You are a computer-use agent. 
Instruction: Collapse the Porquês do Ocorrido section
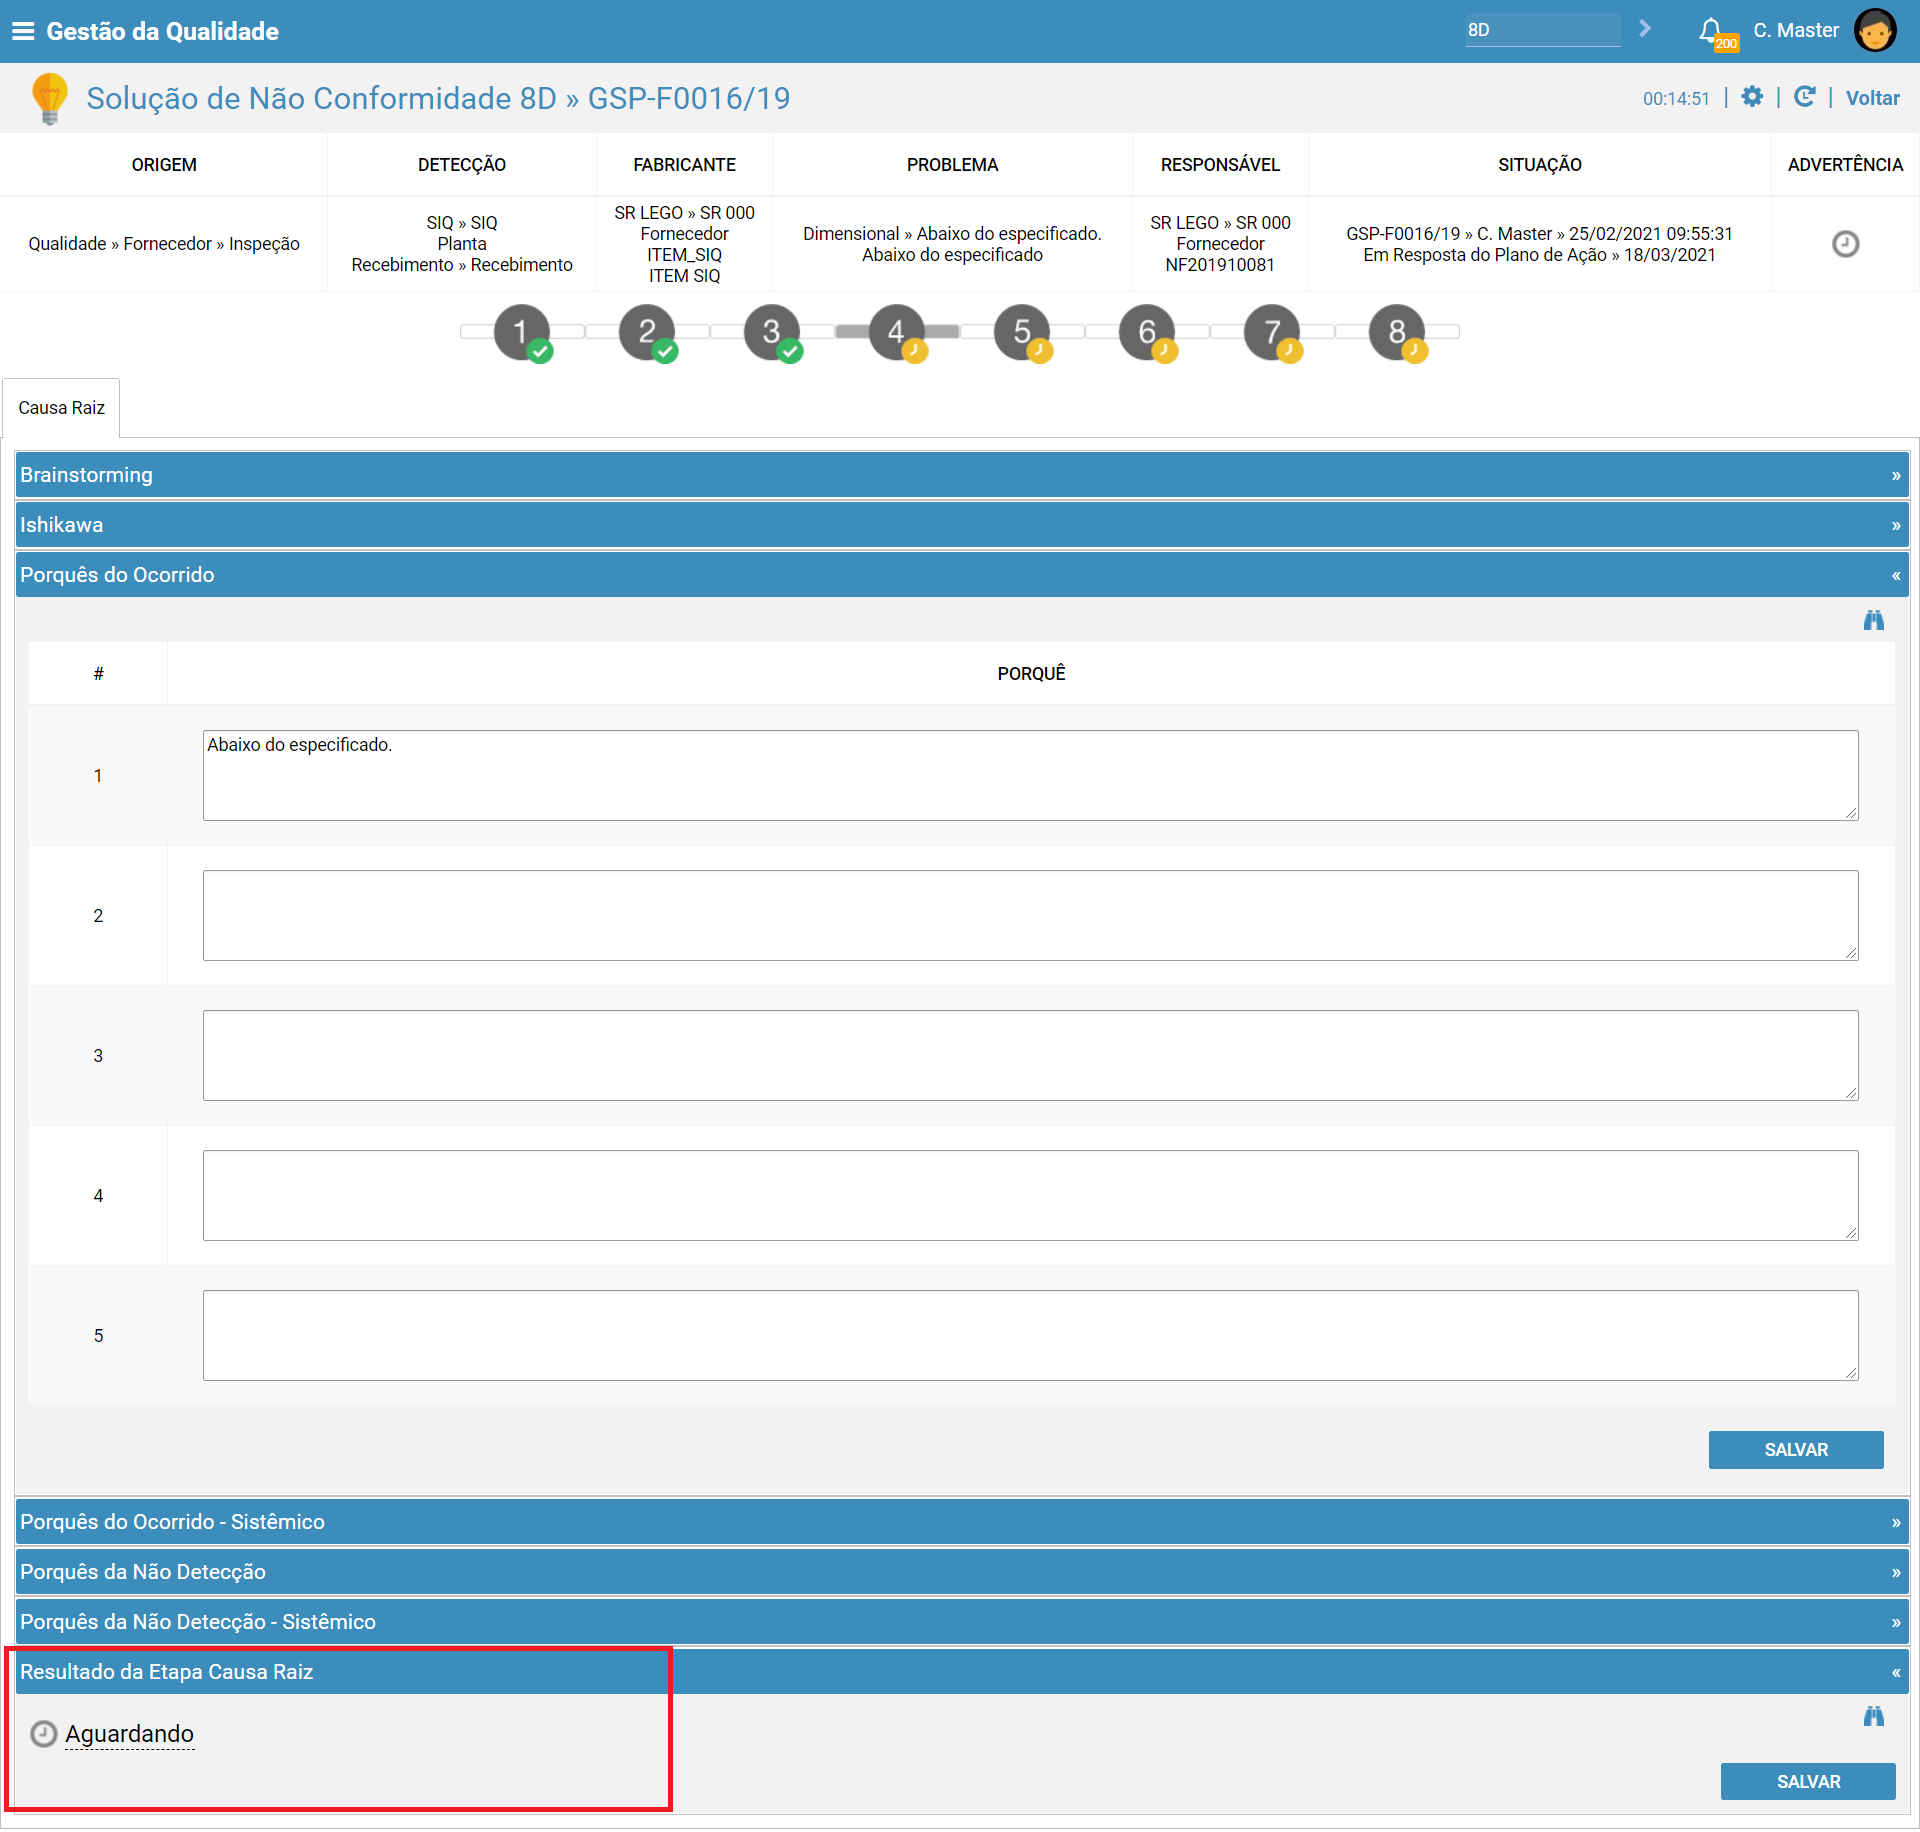pyautogui.click(x=962, y=575)
